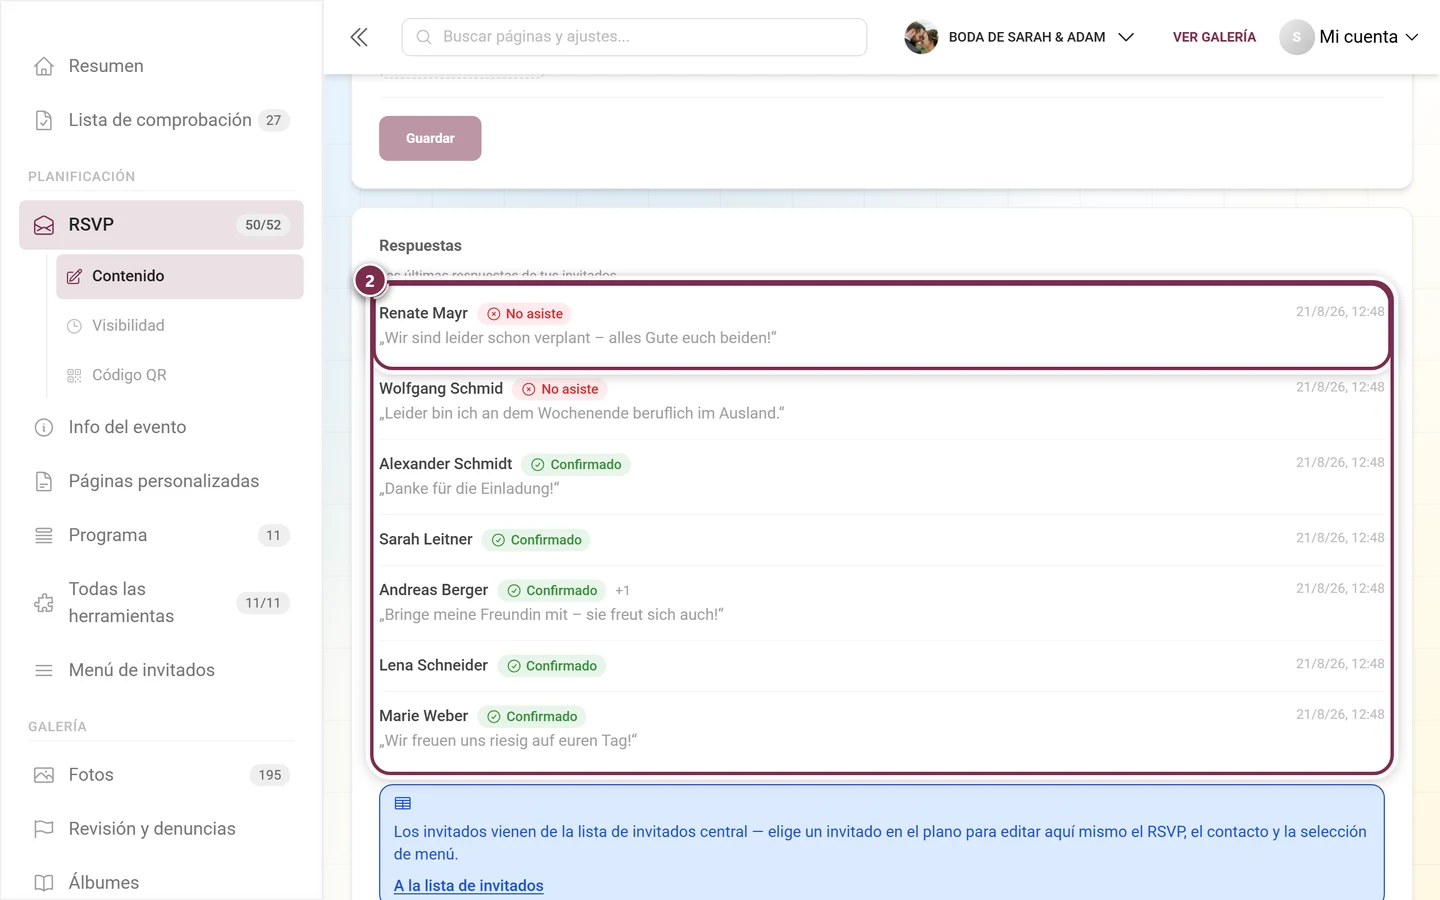The image size is (1440, 900).
Task: Click the Resumen home icon
Action: tap(44, 66)
